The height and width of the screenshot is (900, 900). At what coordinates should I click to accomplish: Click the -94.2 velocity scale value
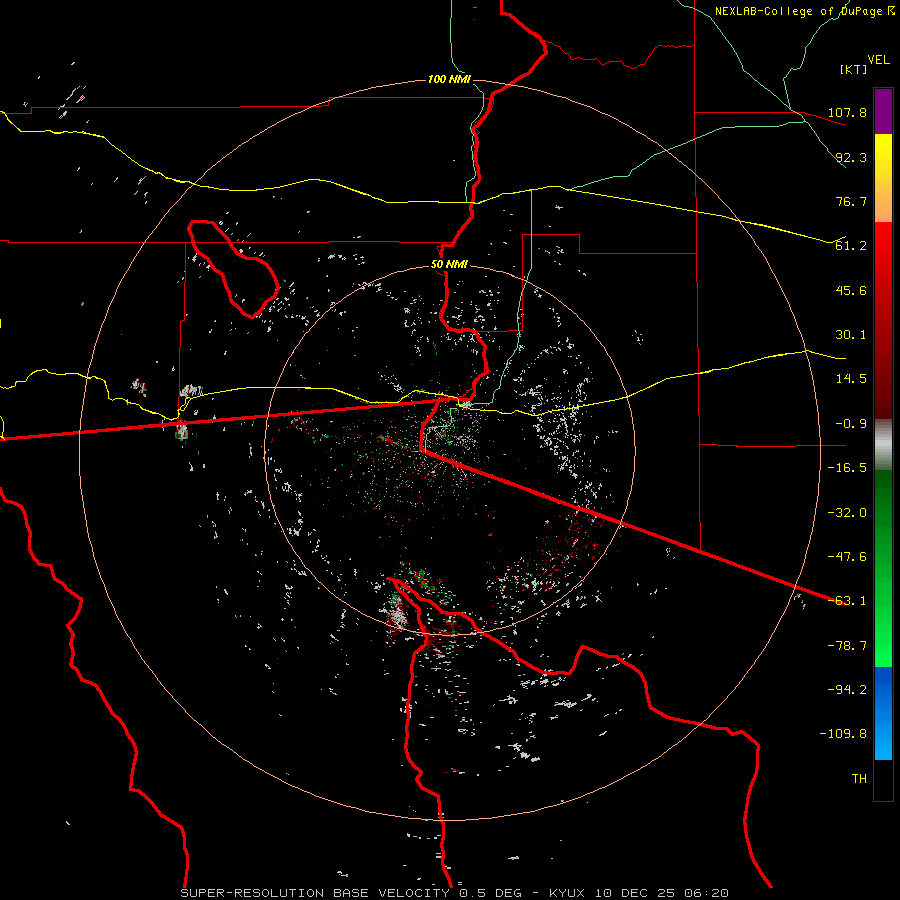pos(847,690)
